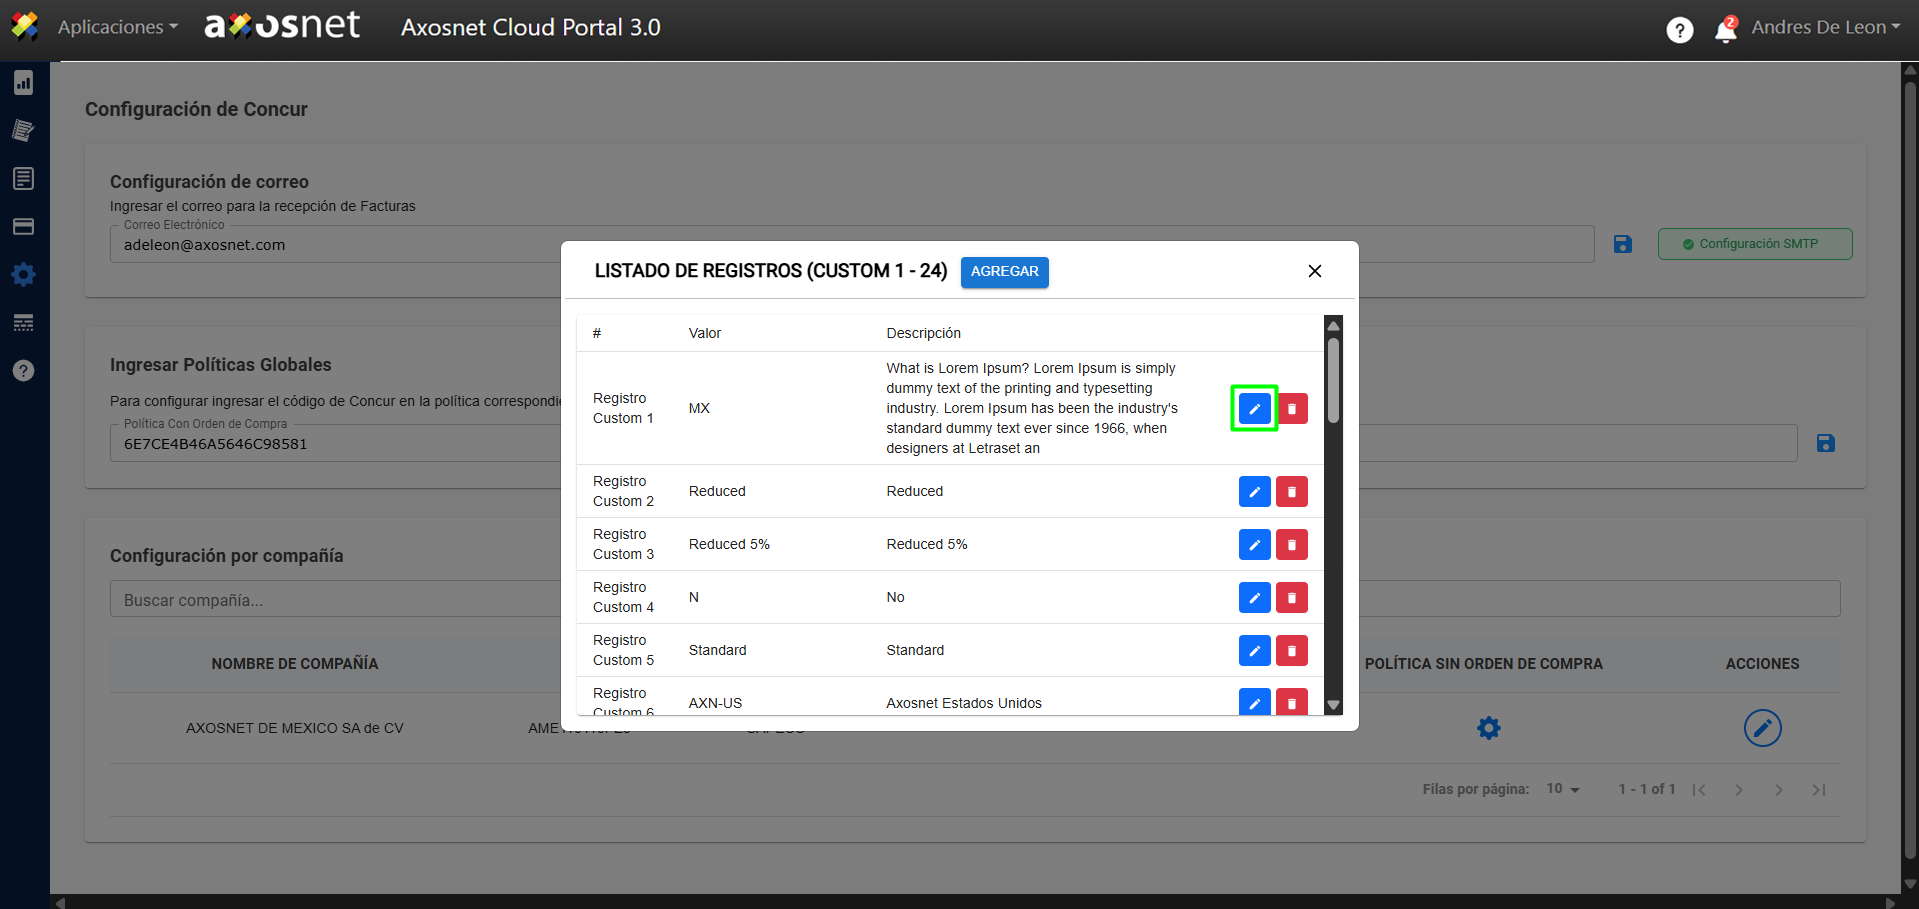Open the notifications bell
Viewport: 1919px width, 909px height.
tap(1726, 30)
